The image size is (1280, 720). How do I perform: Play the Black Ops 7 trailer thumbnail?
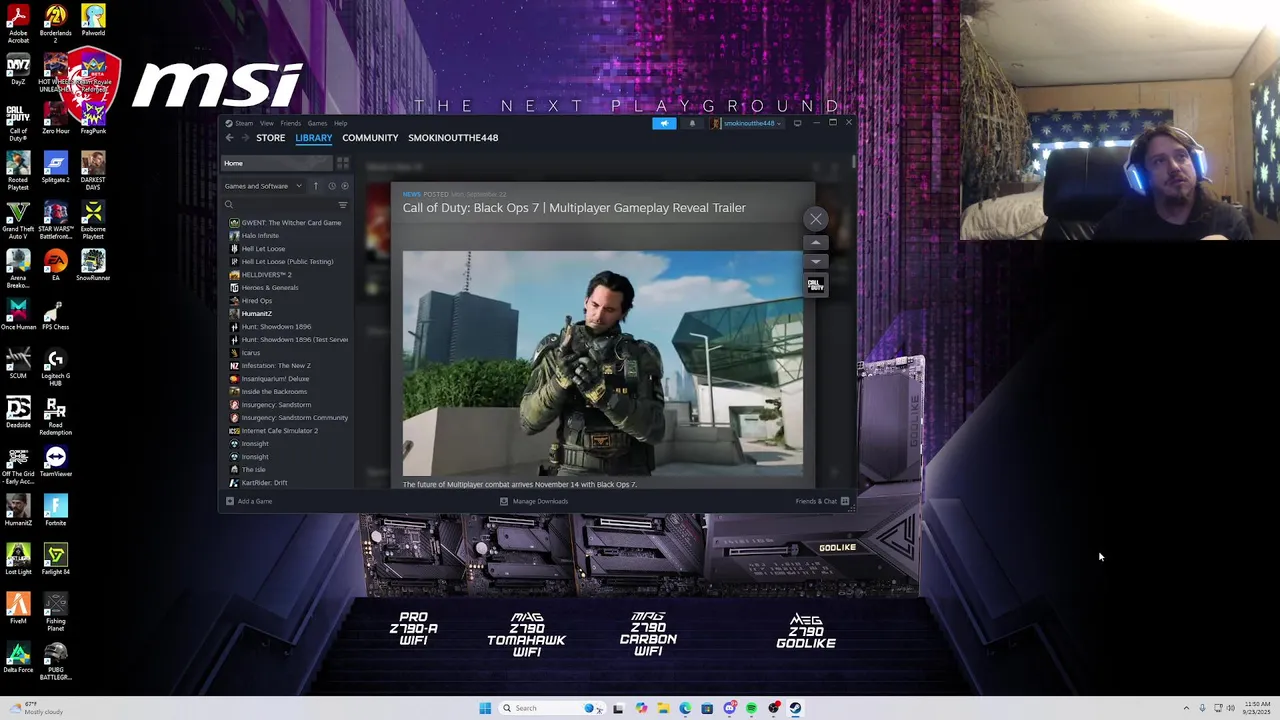tap(602, 363)
